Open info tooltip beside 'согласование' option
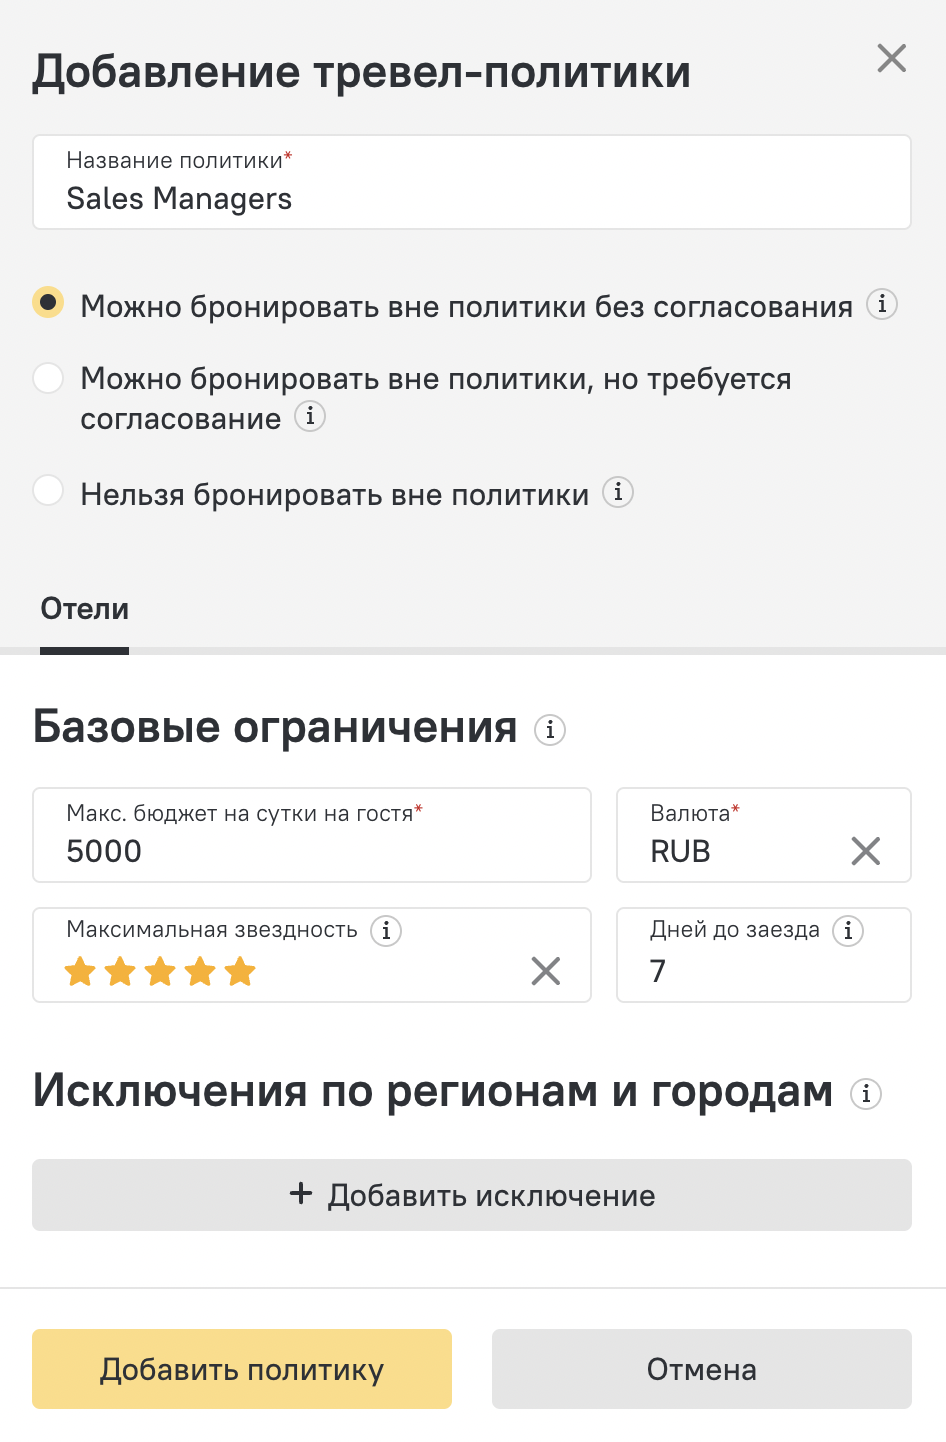 tap(310, 416)
